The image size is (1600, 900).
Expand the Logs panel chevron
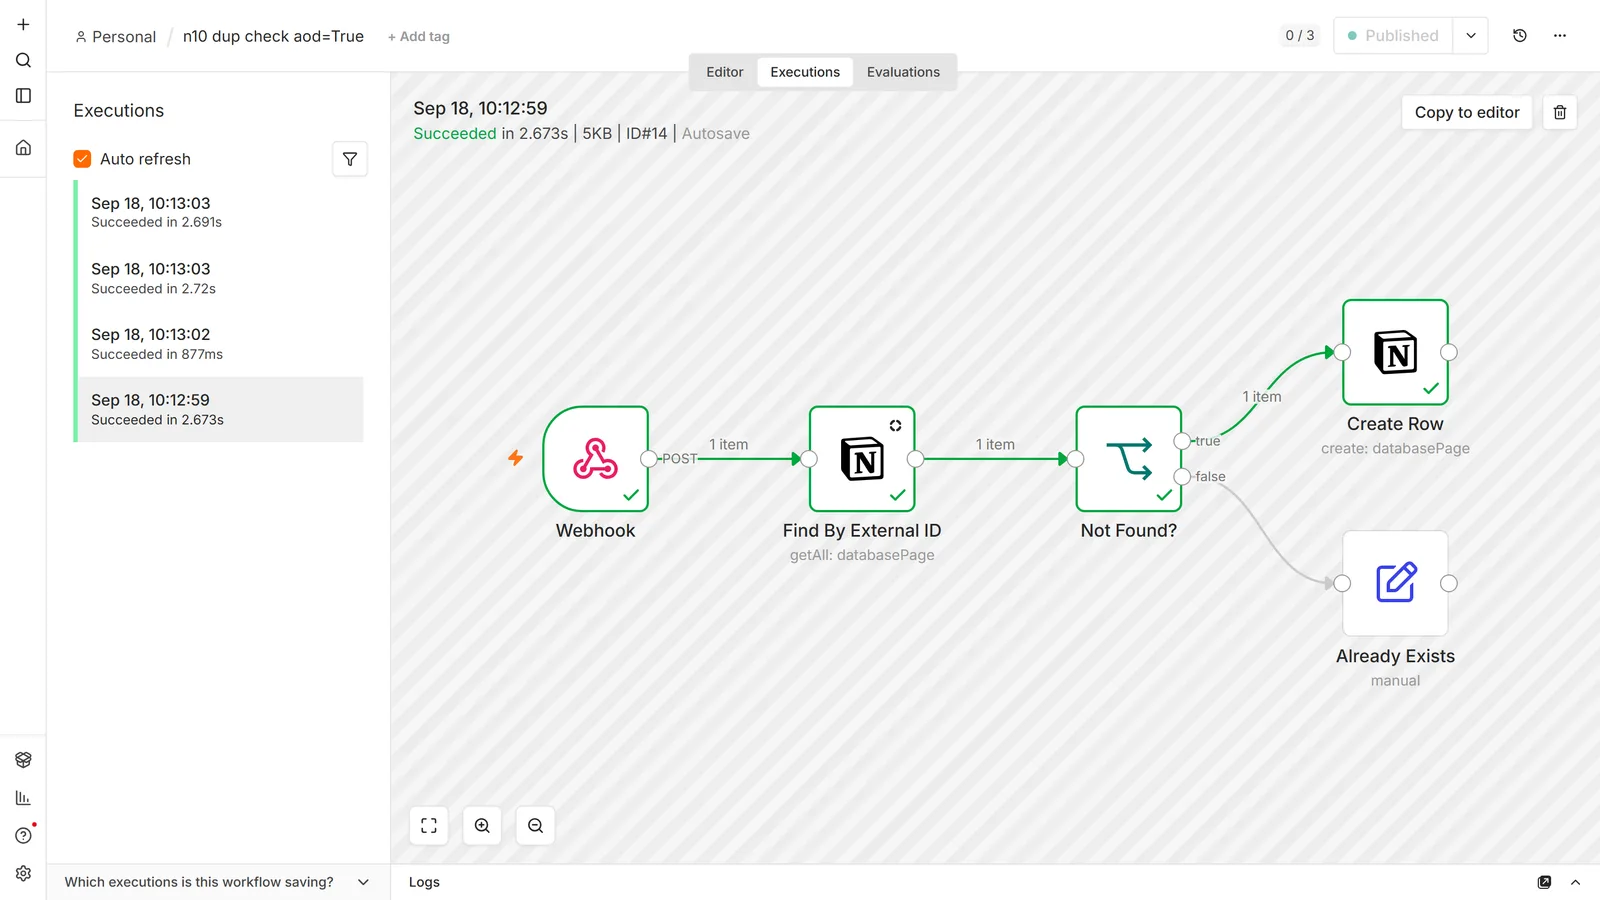tap(1575, 882)
